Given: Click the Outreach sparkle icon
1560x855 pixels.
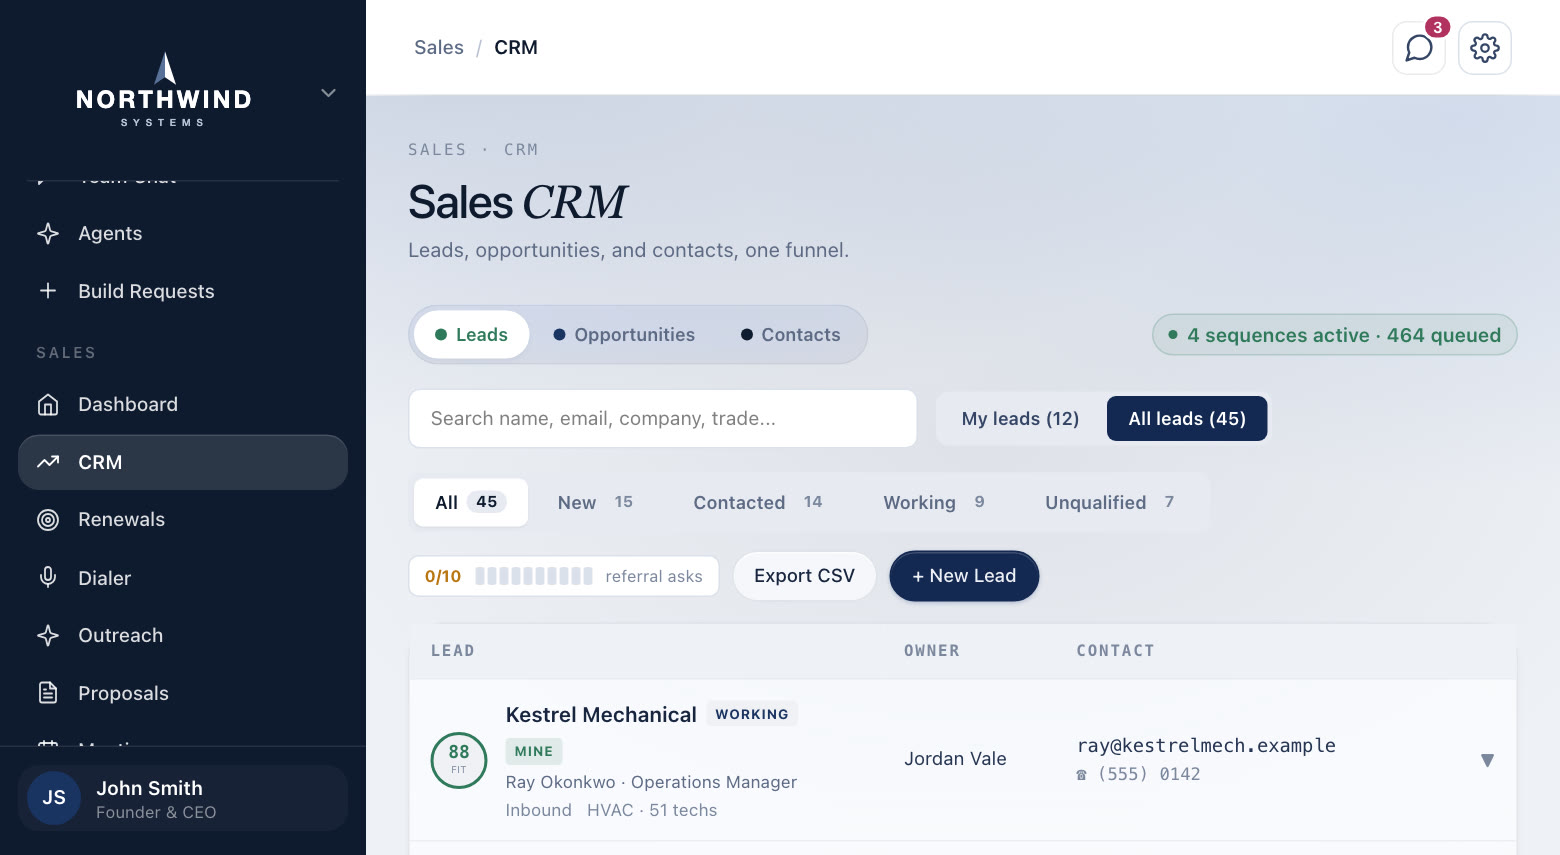Looking at the screenshot, I should click(x=48, y=635).
